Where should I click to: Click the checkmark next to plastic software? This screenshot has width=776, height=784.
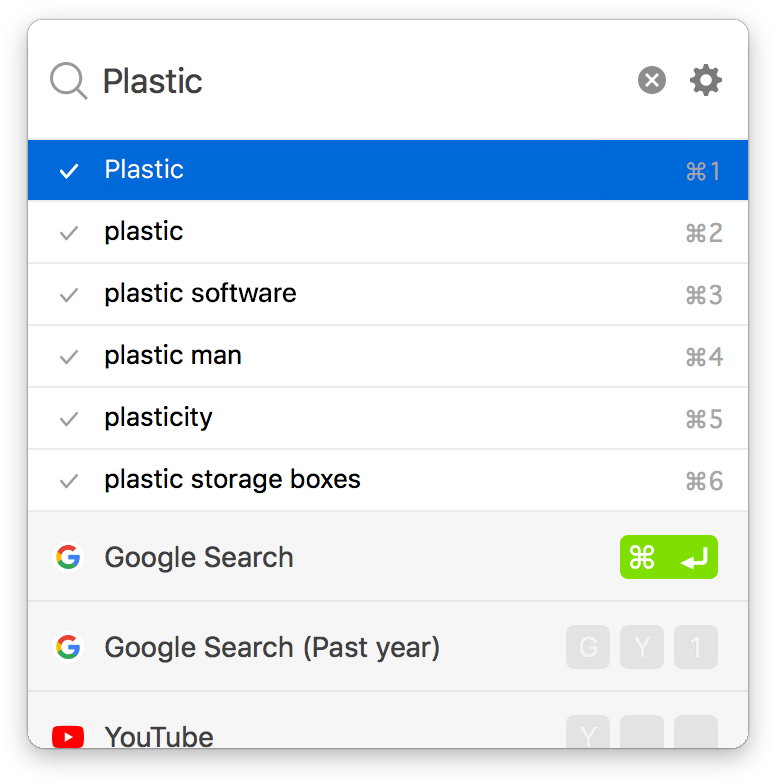pyautogui.click(x=69, y=295)
